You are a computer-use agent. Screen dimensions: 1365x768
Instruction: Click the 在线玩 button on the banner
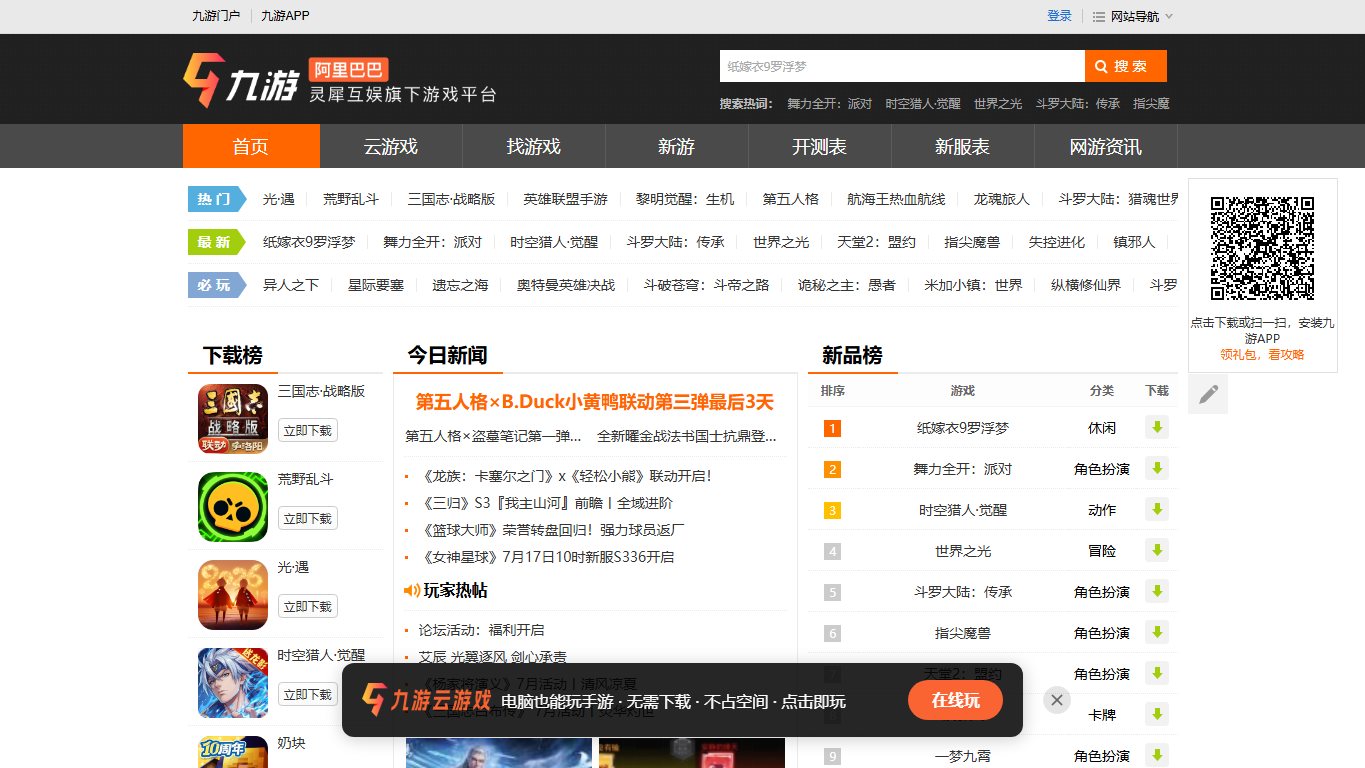[x=955, y=700]
